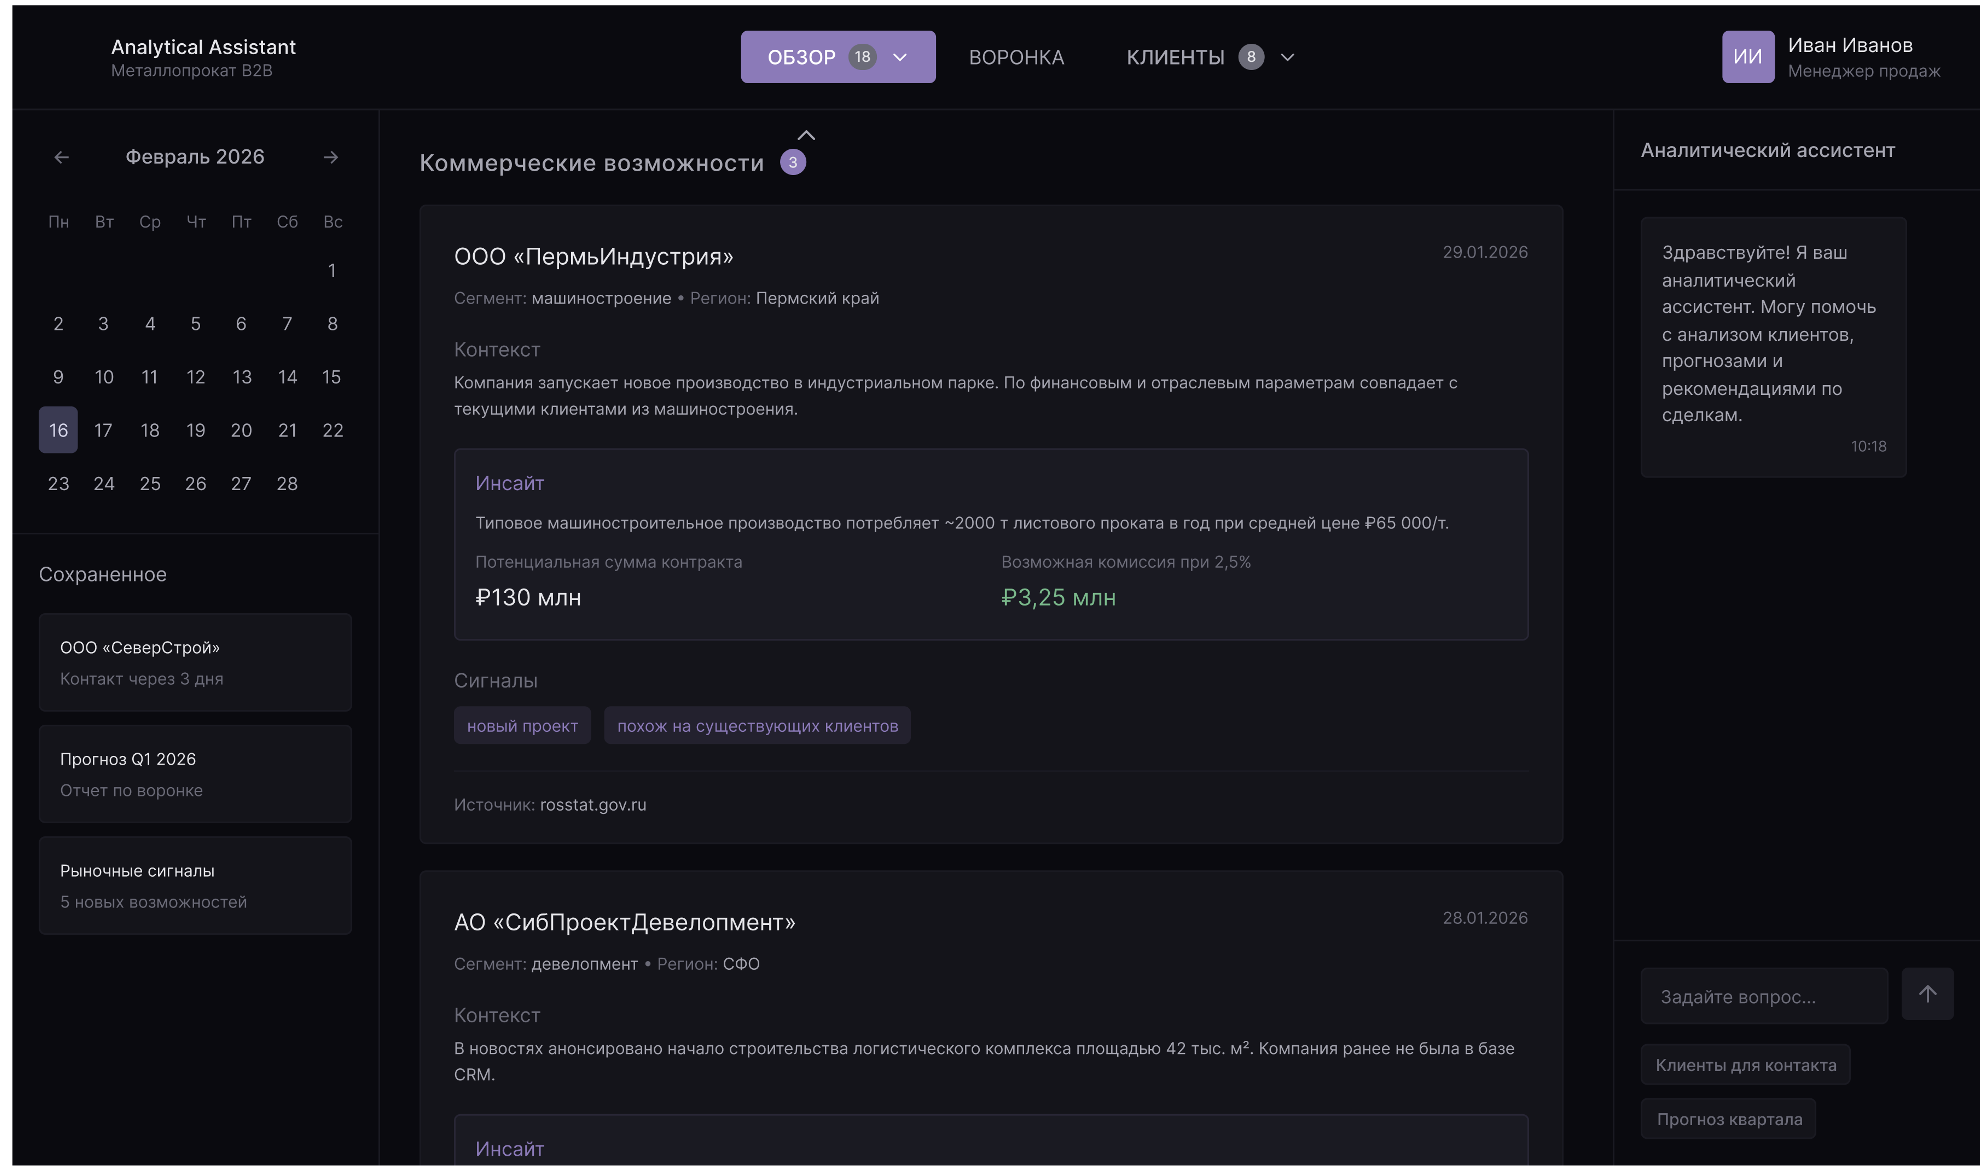This screenshot has width=1980, height=1167.
Task: Open saved Рыночные сигналы item
Action: pyautogui.click(x=195, y=885)
